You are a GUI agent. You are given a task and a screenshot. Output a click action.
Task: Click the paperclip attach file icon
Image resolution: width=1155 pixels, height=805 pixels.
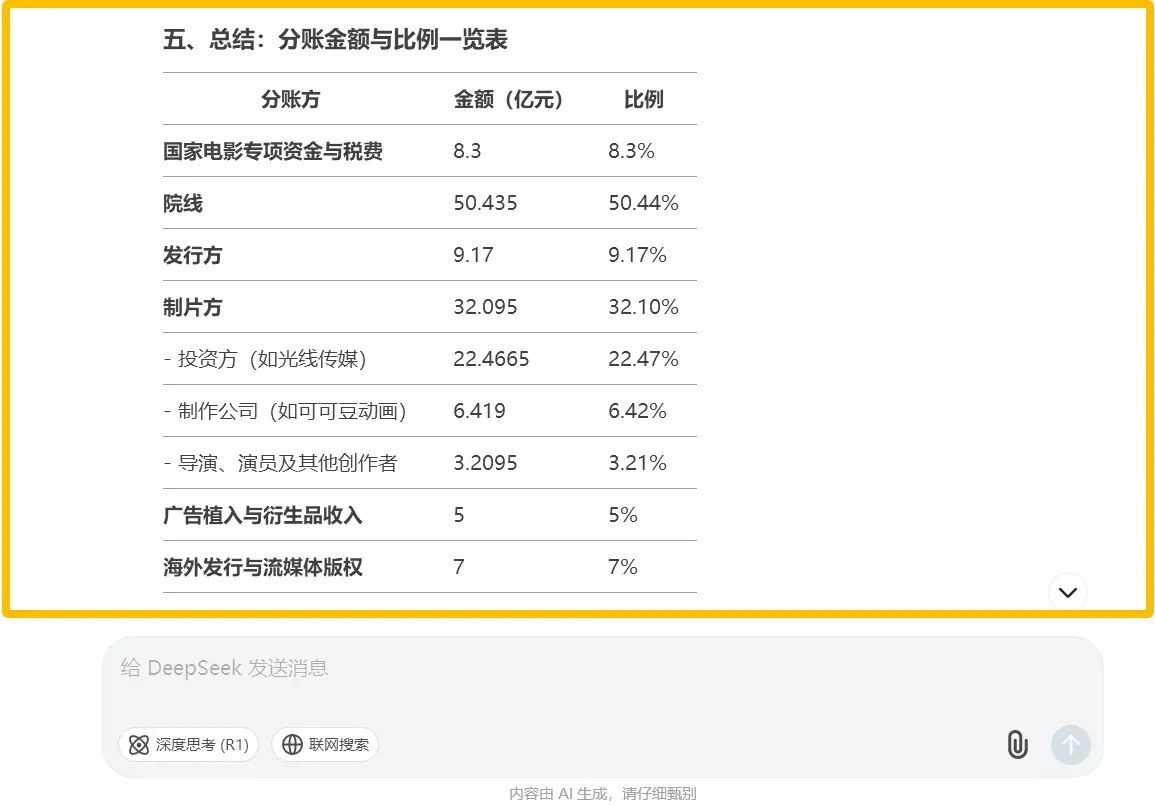coord(1017,744)
